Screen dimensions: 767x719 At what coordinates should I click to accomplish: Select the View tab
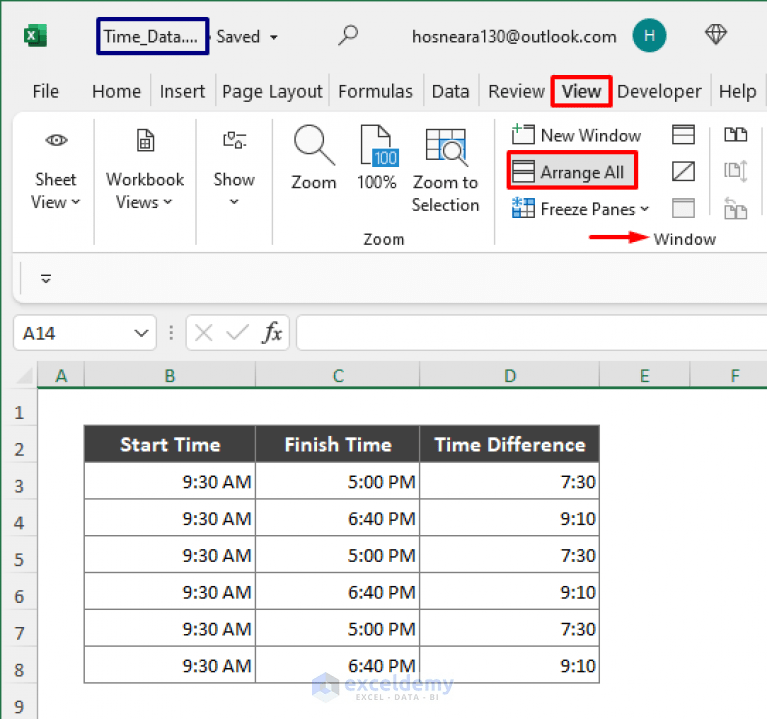pos(581,91)
